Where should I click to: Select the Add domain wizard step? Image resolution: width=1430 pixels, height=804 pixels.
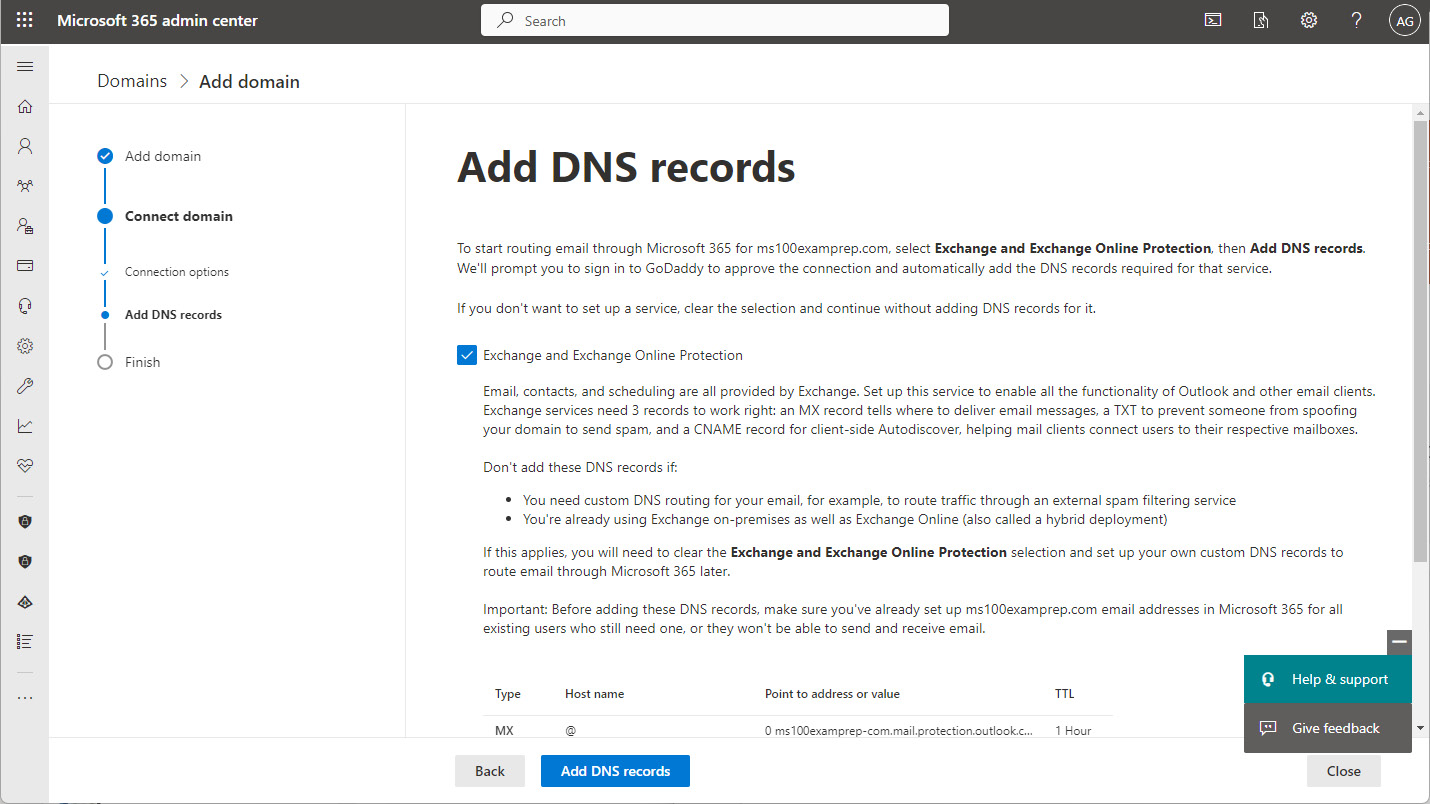click(150, 156)
